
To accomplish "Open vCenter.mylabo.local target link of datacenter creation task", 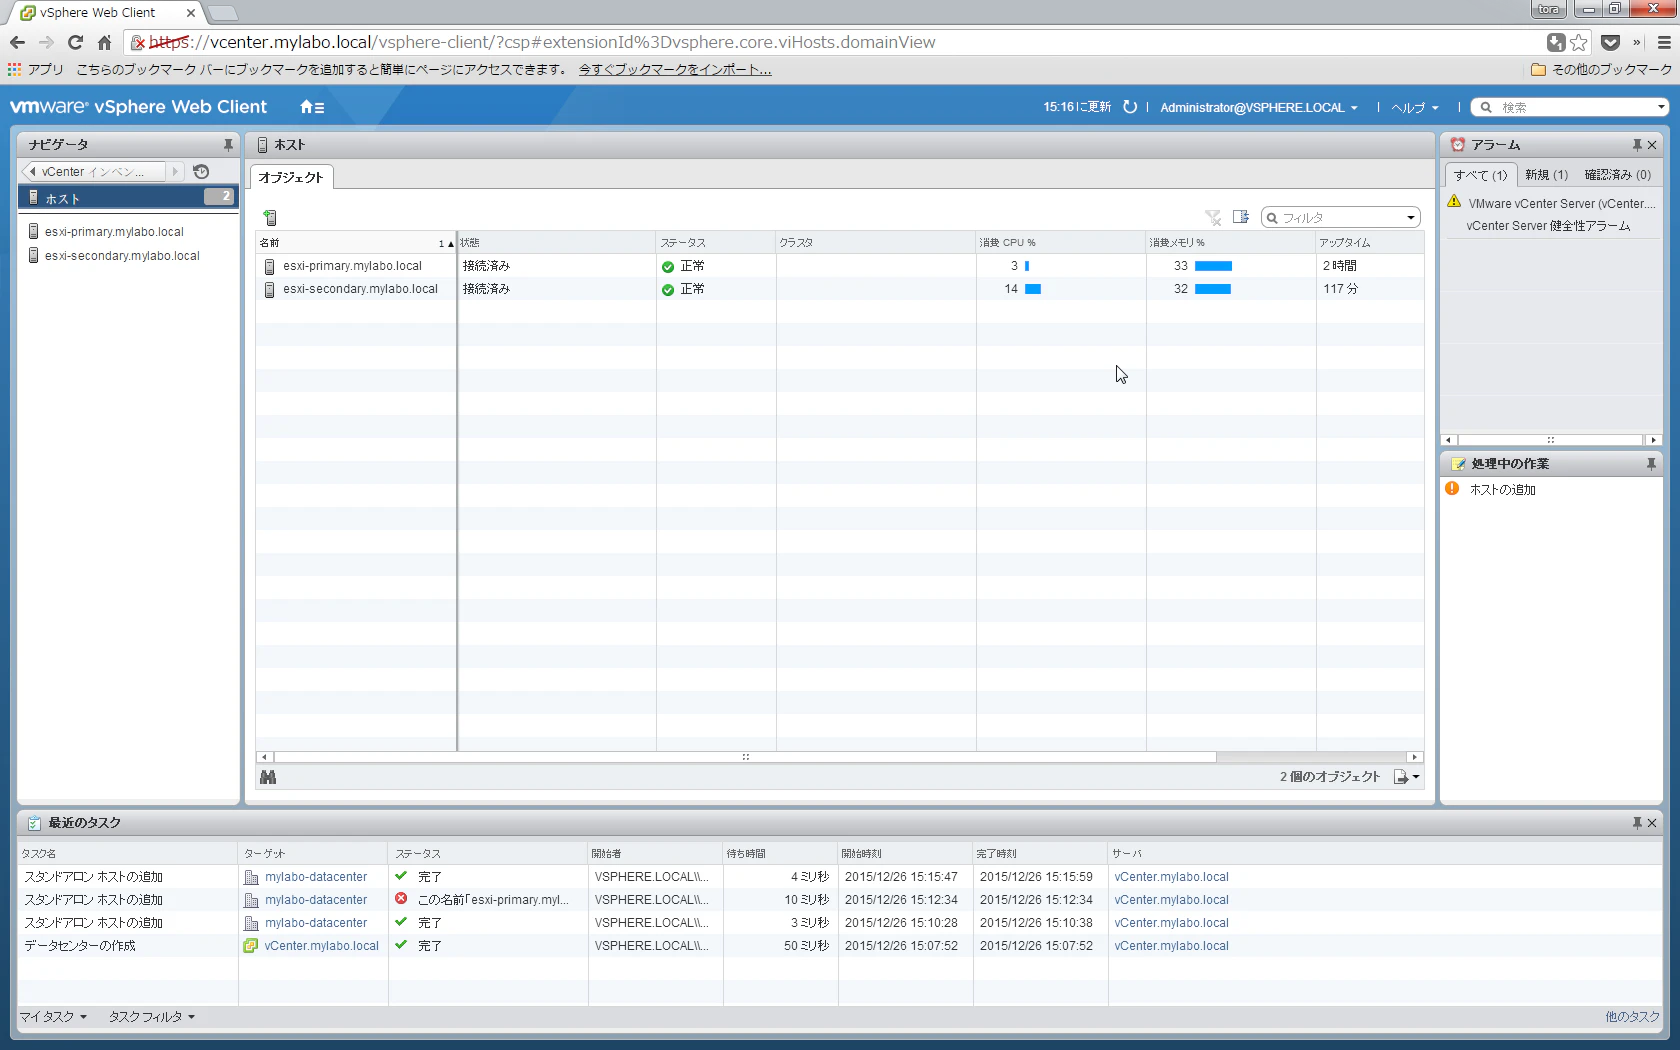I will click(x=322, y=946).
